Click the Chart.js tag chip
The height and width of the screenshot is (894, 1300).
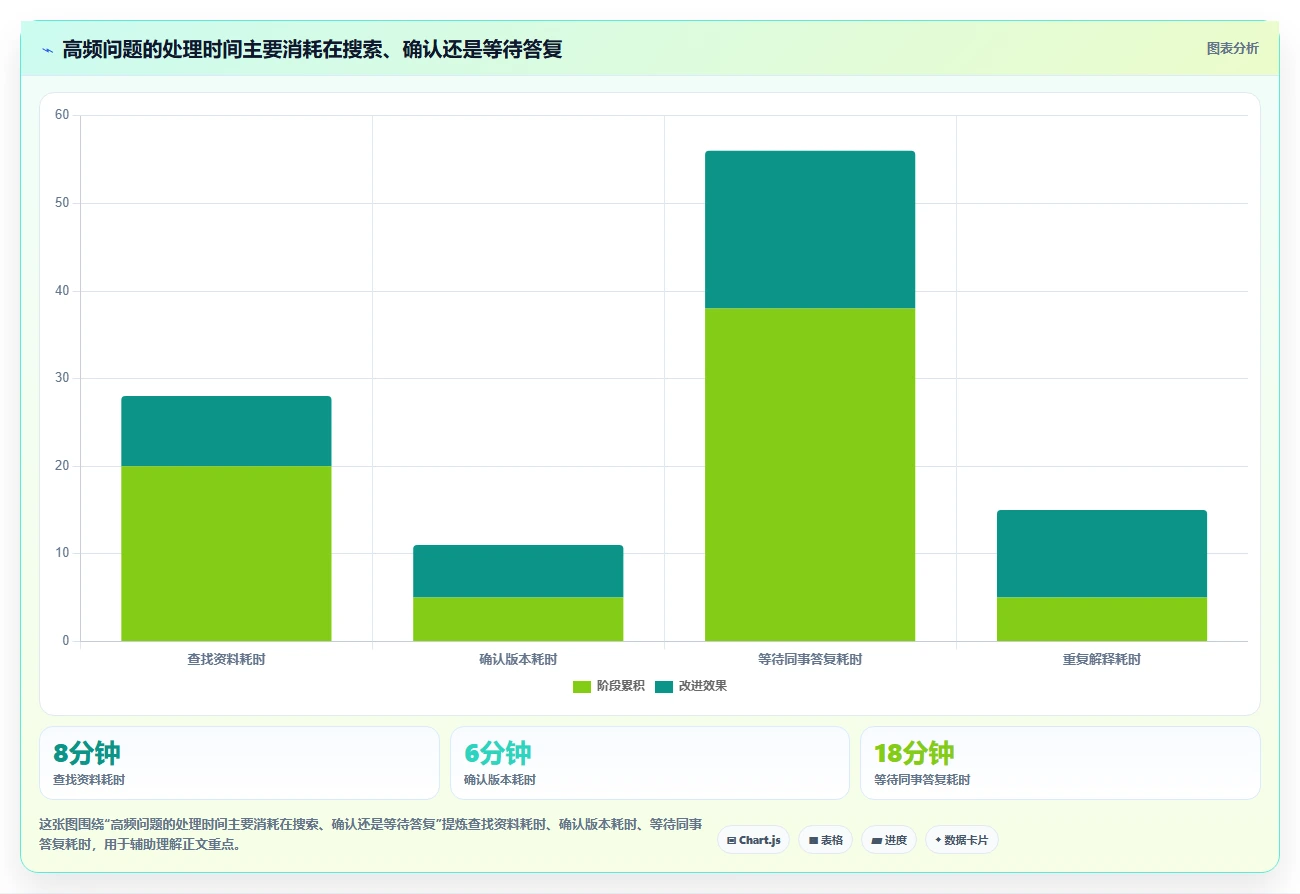pyautogui.click(x=753, y=840)
